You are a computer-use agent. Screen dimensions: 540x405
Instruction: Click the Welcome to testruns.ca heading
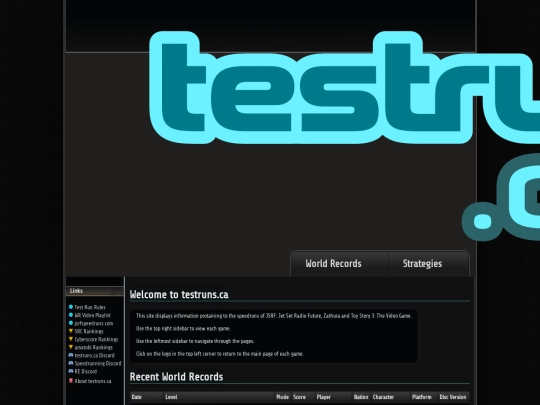[179, 295]
